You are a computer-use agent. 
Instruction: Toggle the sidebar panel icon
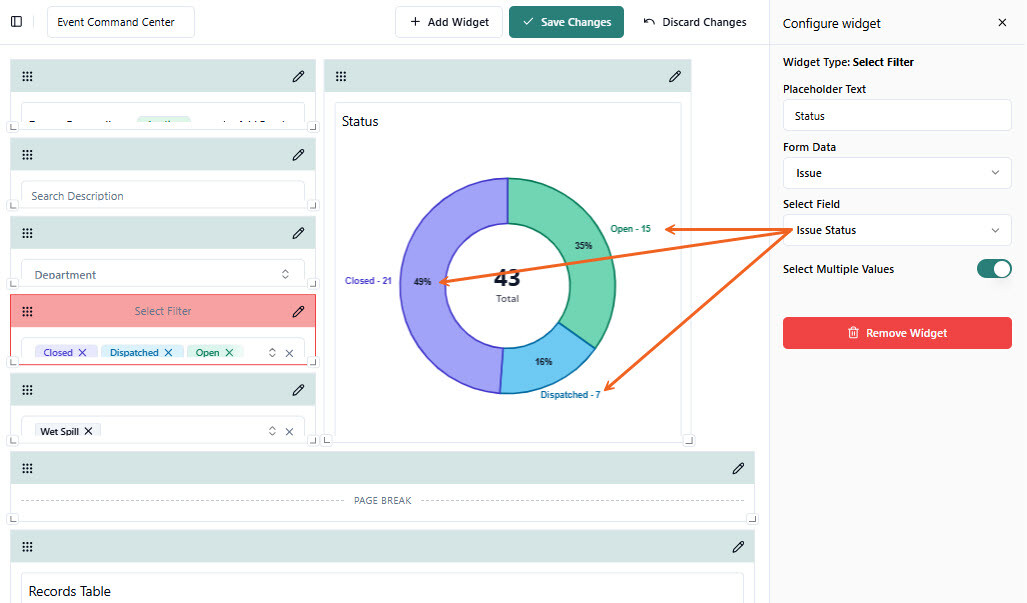[17, 22]
